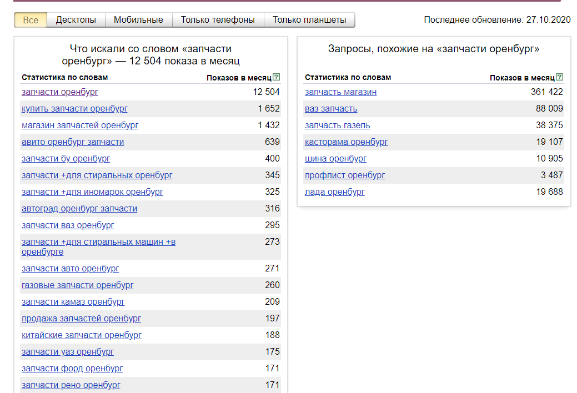577x393 pixels.
Task: Click the left 'Статистика по словам' column header
Action: coord(65,77)
